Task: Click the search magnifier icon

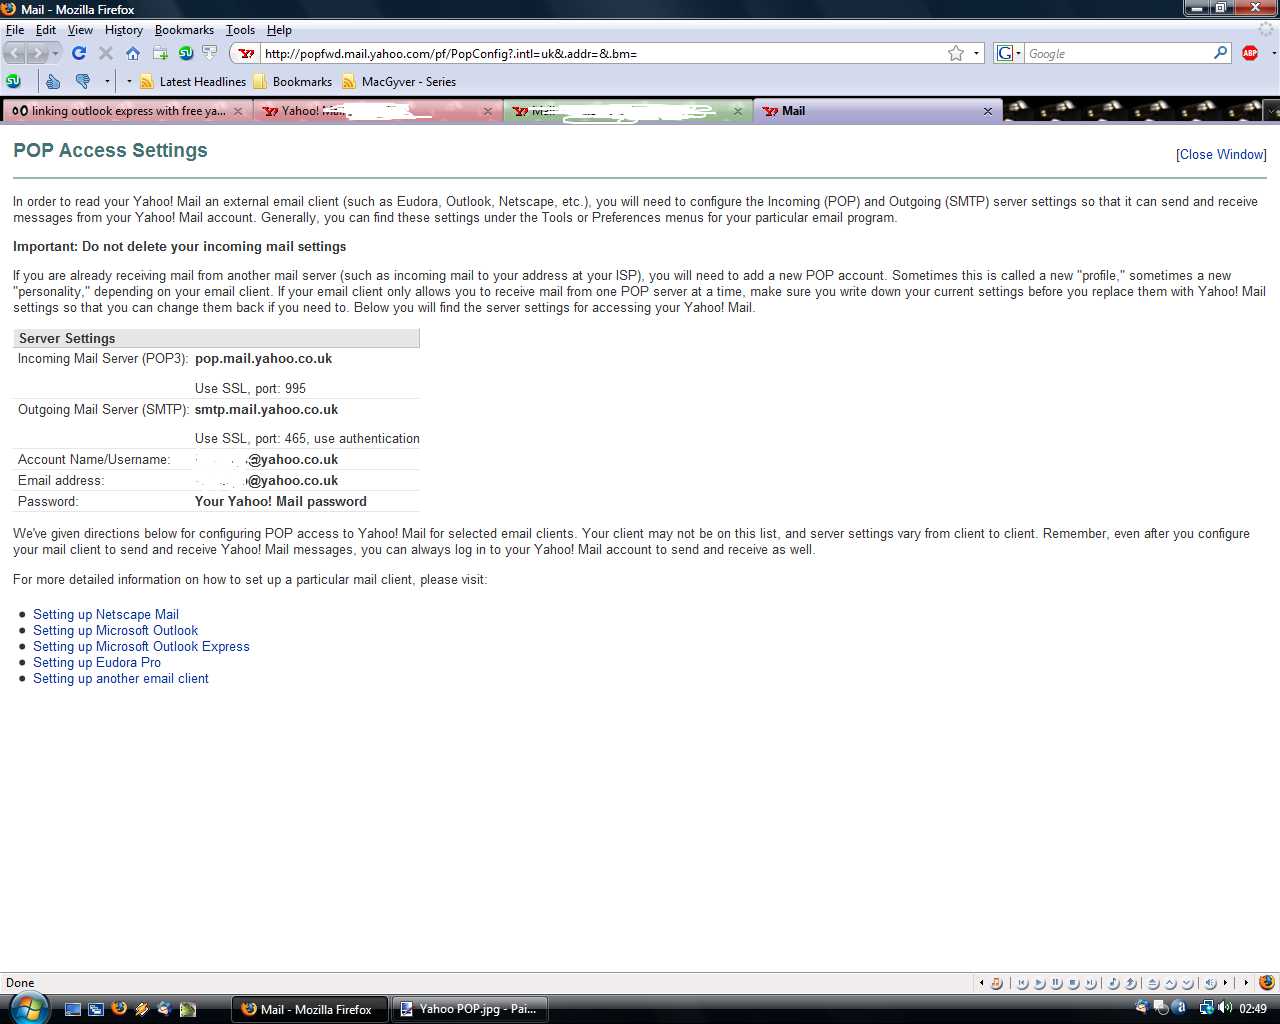Action: (x=1221, y=53)
